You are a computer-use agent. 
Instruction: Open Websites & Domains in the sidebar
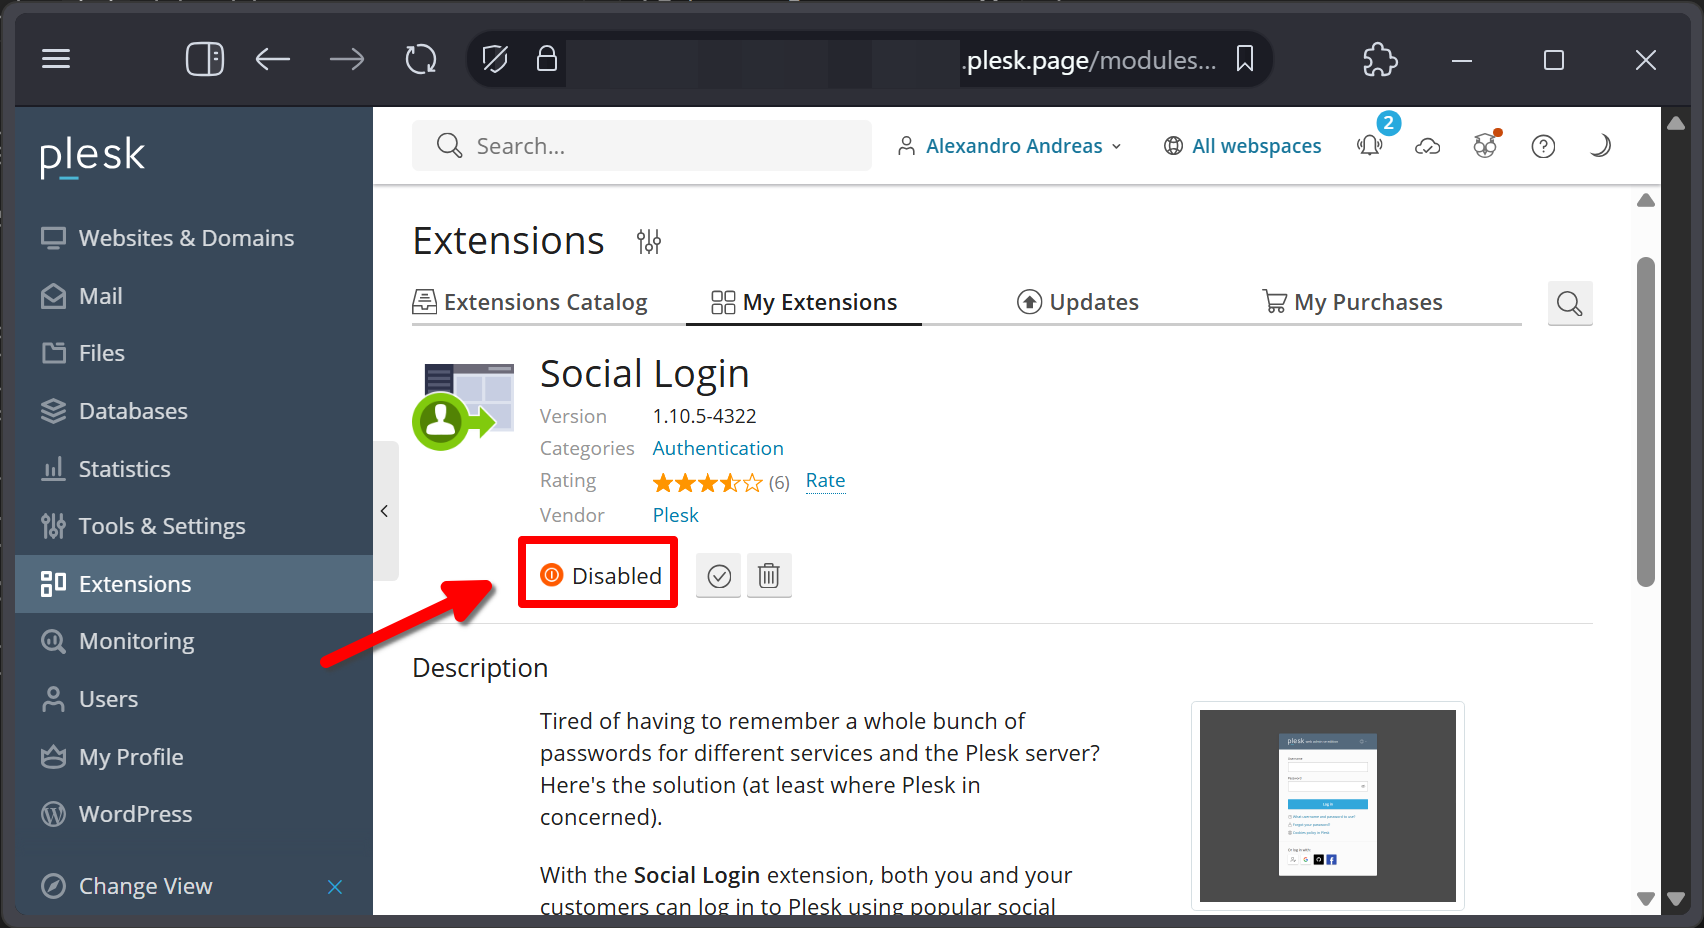(x=194, y=238)
